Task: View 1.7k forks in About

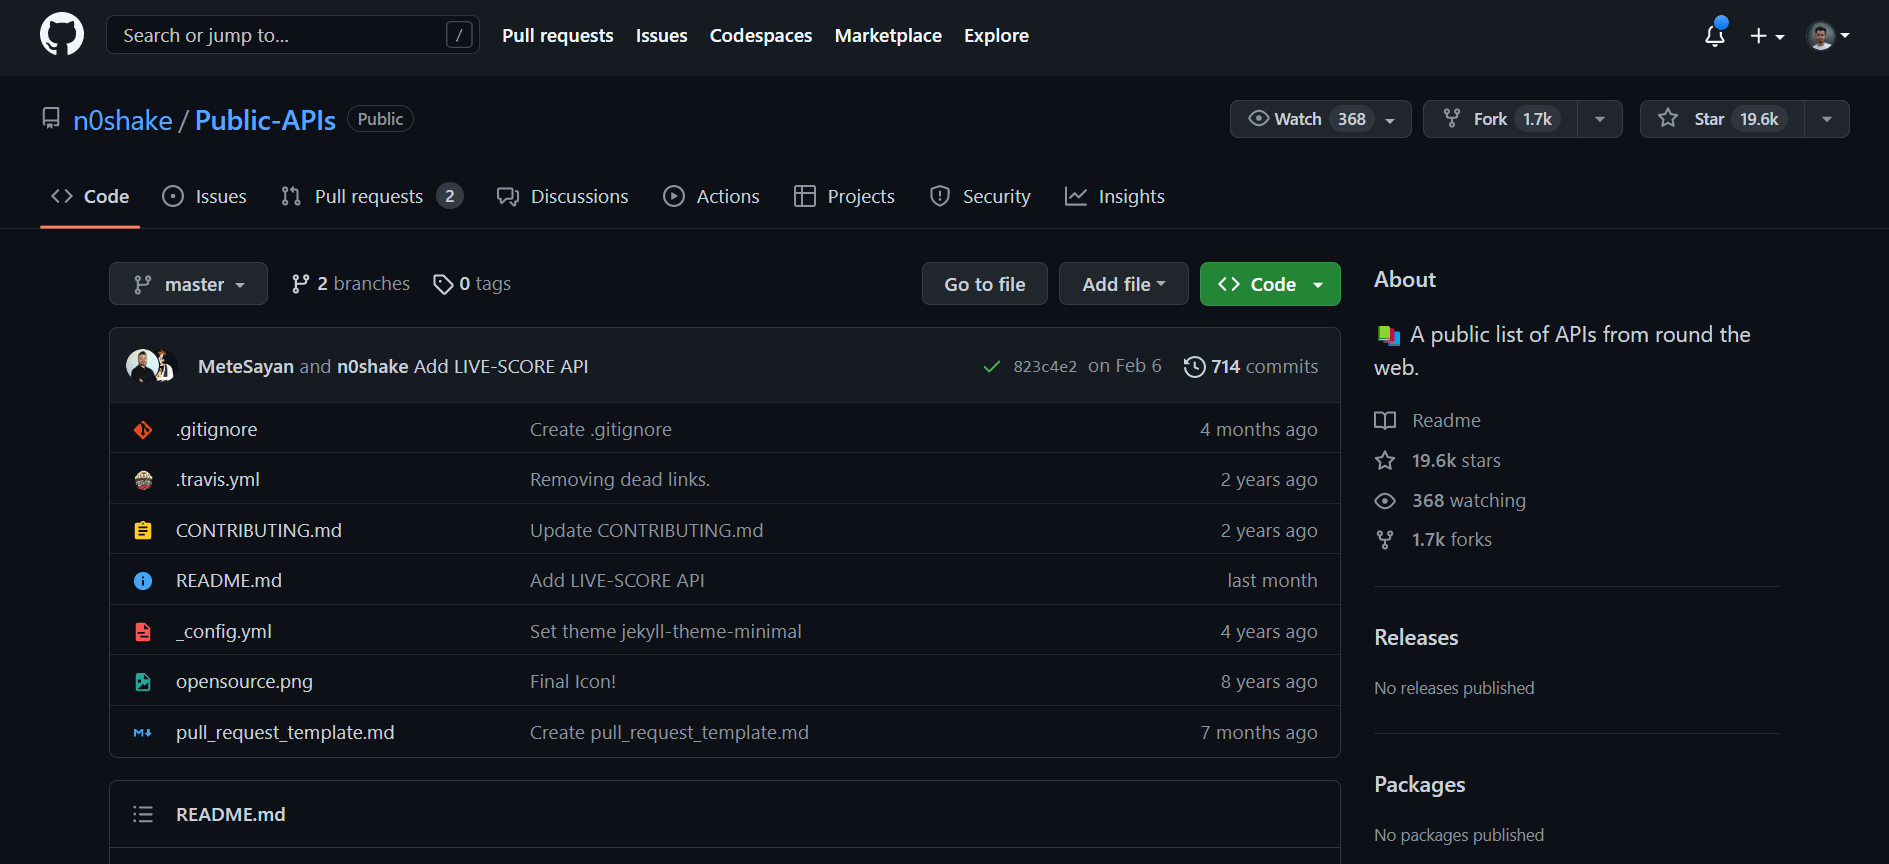Action: tap(1433, 539)
